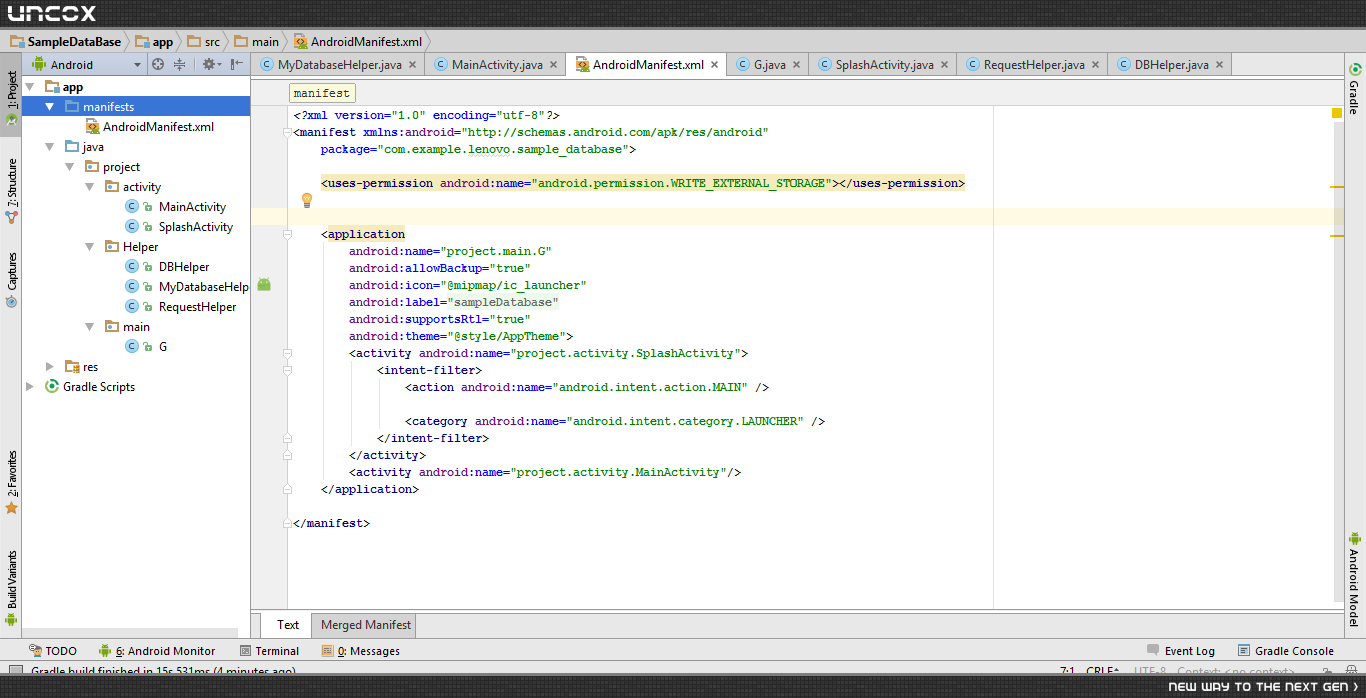Toggle the 2: Favorites side tab
The image size is (1366, 698).
(x=11, y=482)
